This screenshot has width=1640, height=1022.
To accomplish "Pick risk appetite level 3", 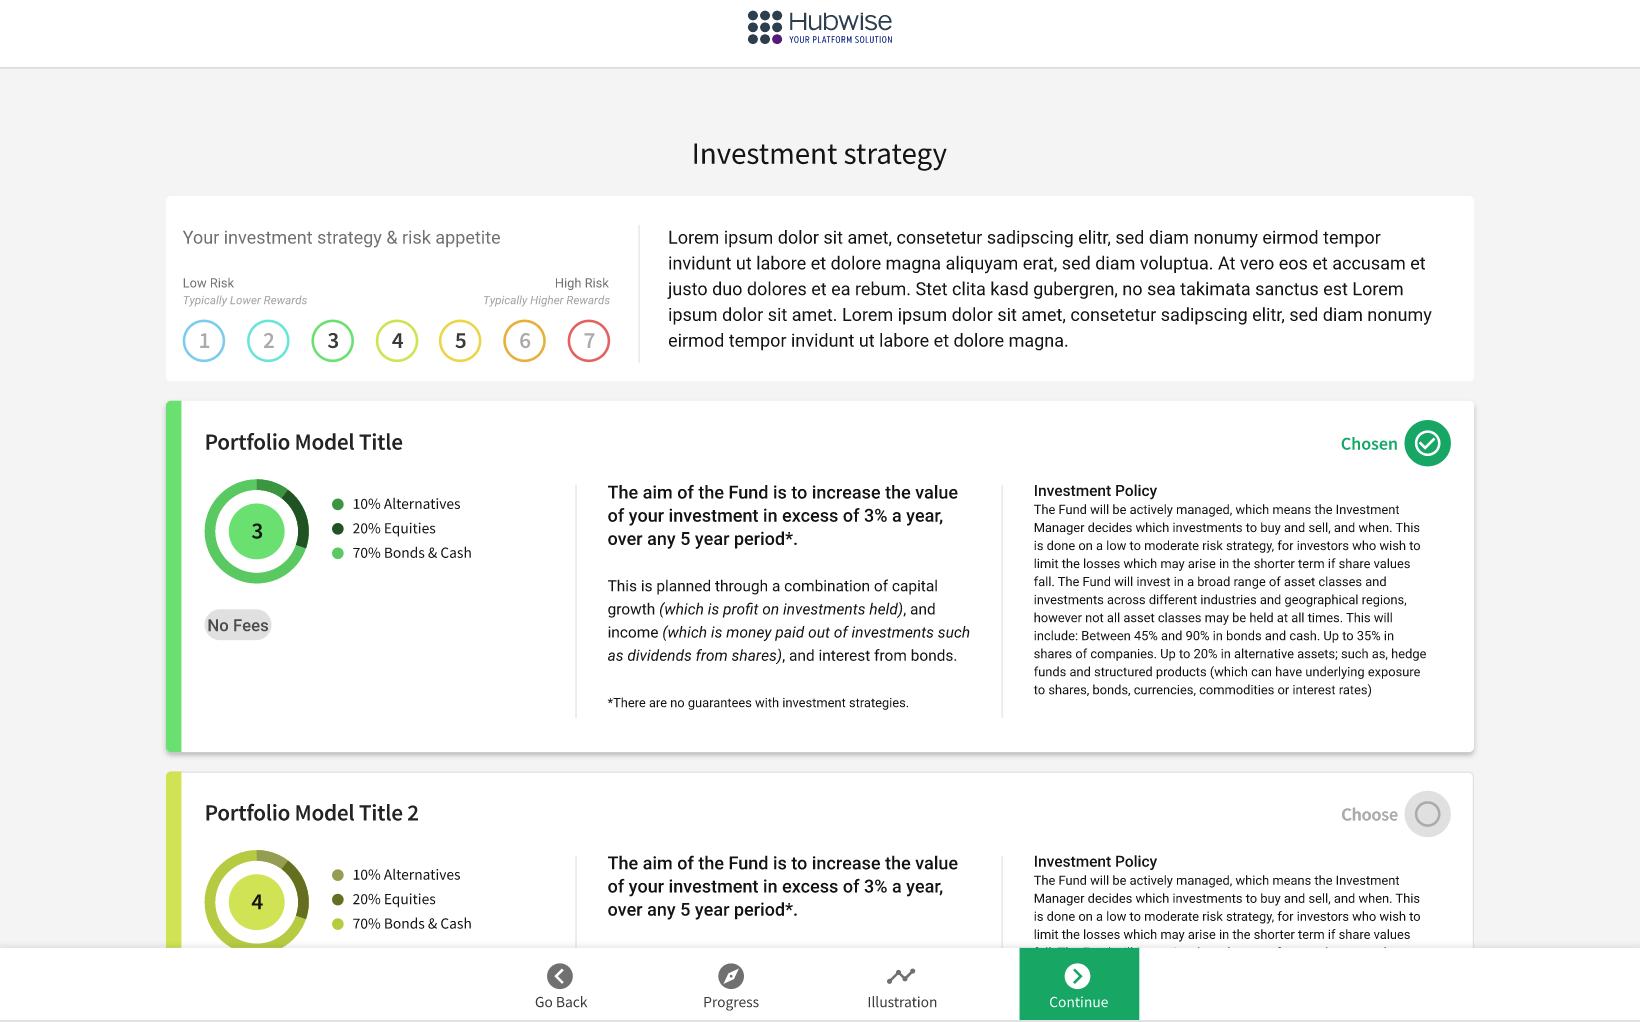I will tap(333, 341).
